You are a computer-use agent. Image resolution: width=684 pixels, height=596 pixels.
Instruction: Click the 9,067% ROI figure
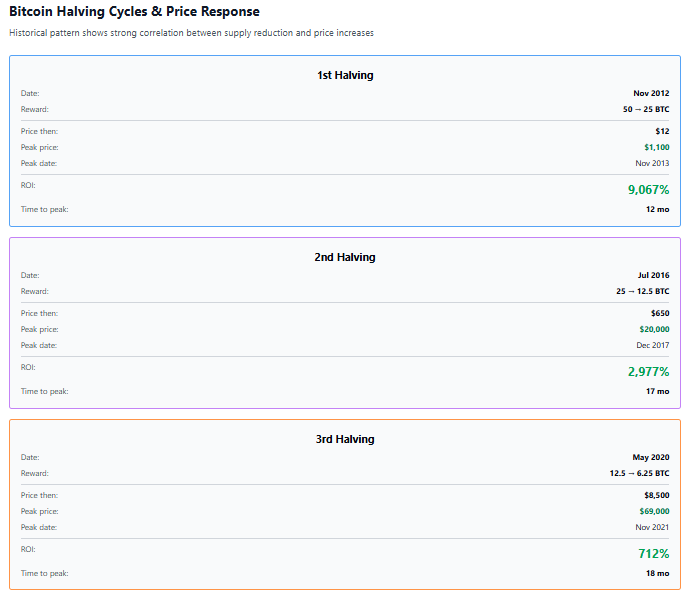(648, 189)
